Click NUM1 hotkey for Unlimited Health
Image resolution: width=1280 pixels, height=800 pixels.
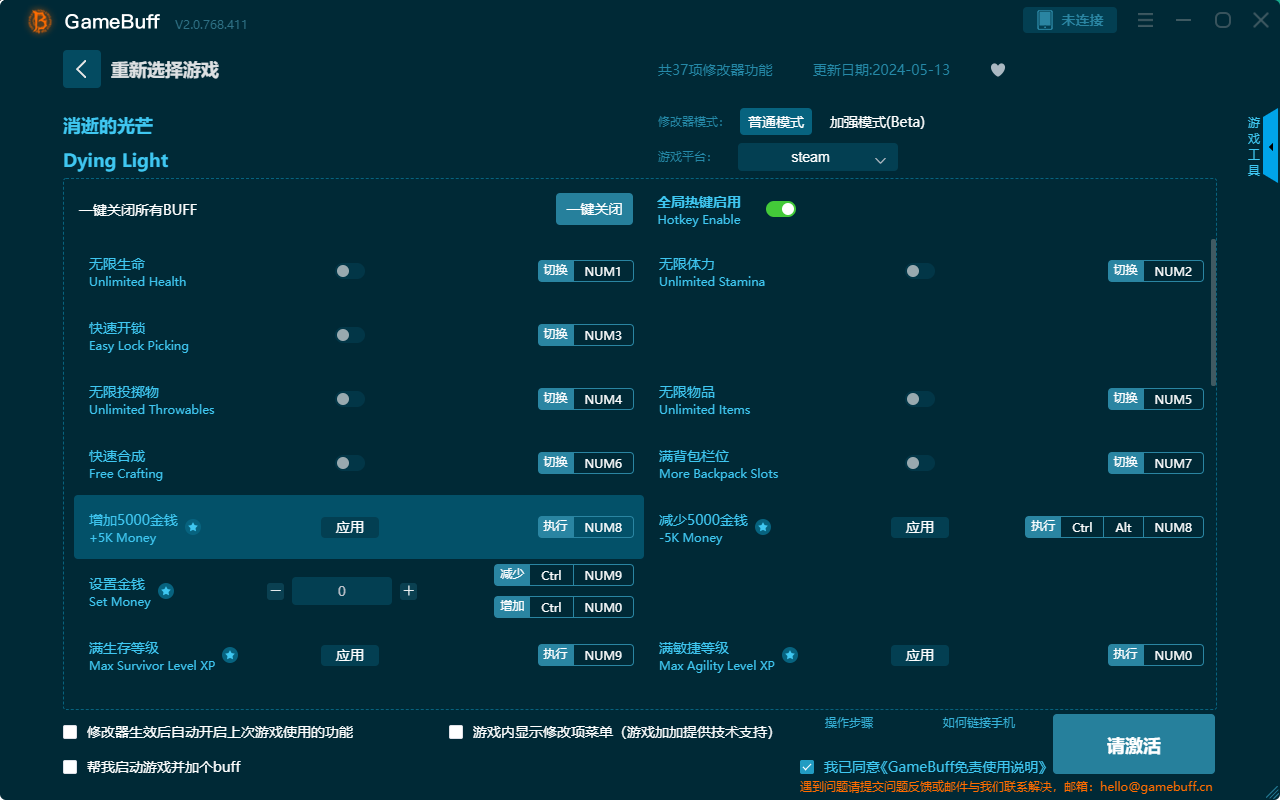coord(586,271)
